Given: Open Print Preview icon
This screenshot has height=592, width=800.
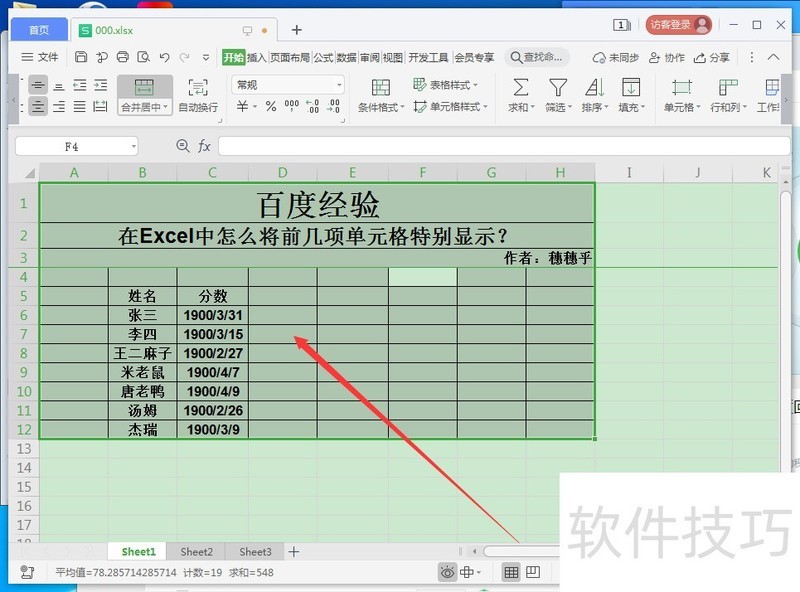Looking at the screenshot, I should click(143, 57).
